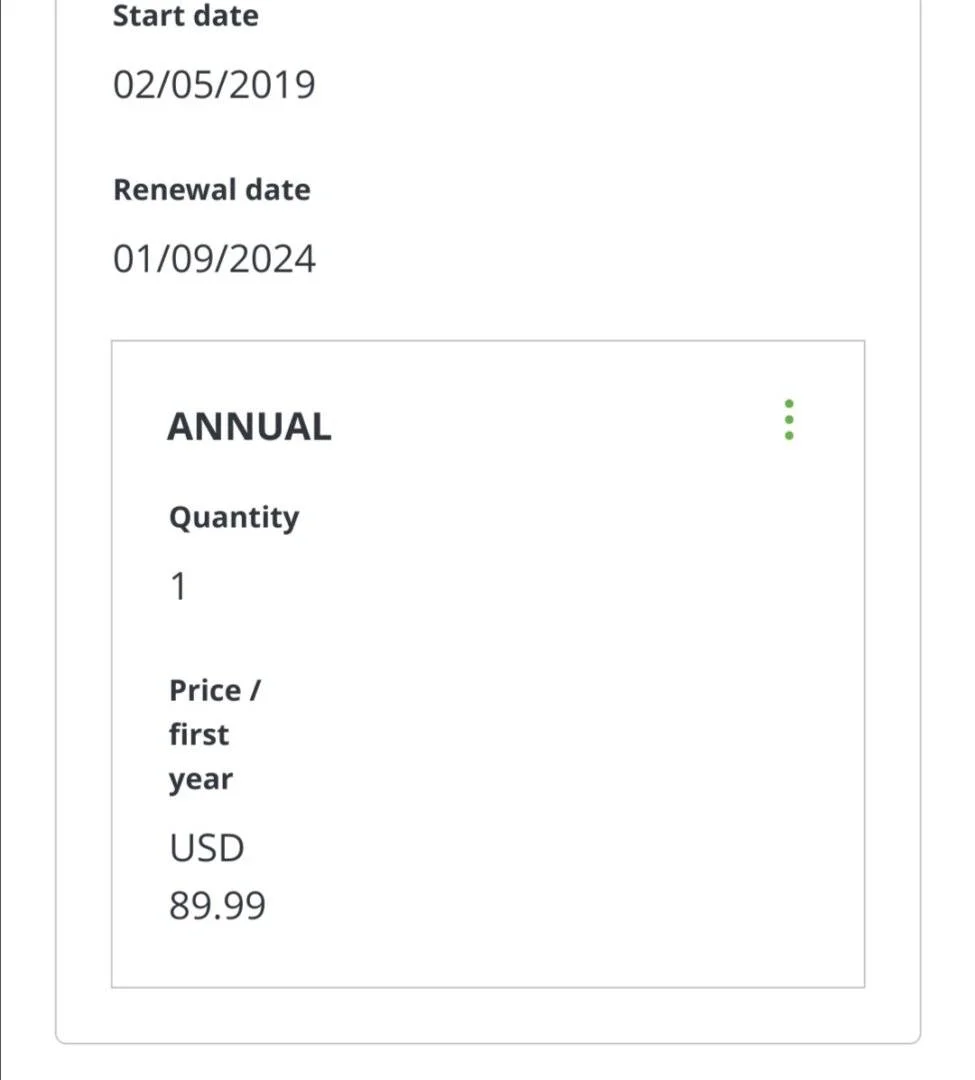This screenshot has width=975, height=1080.
Task: Click "date" in the Start date label
Action: point(225,16)
